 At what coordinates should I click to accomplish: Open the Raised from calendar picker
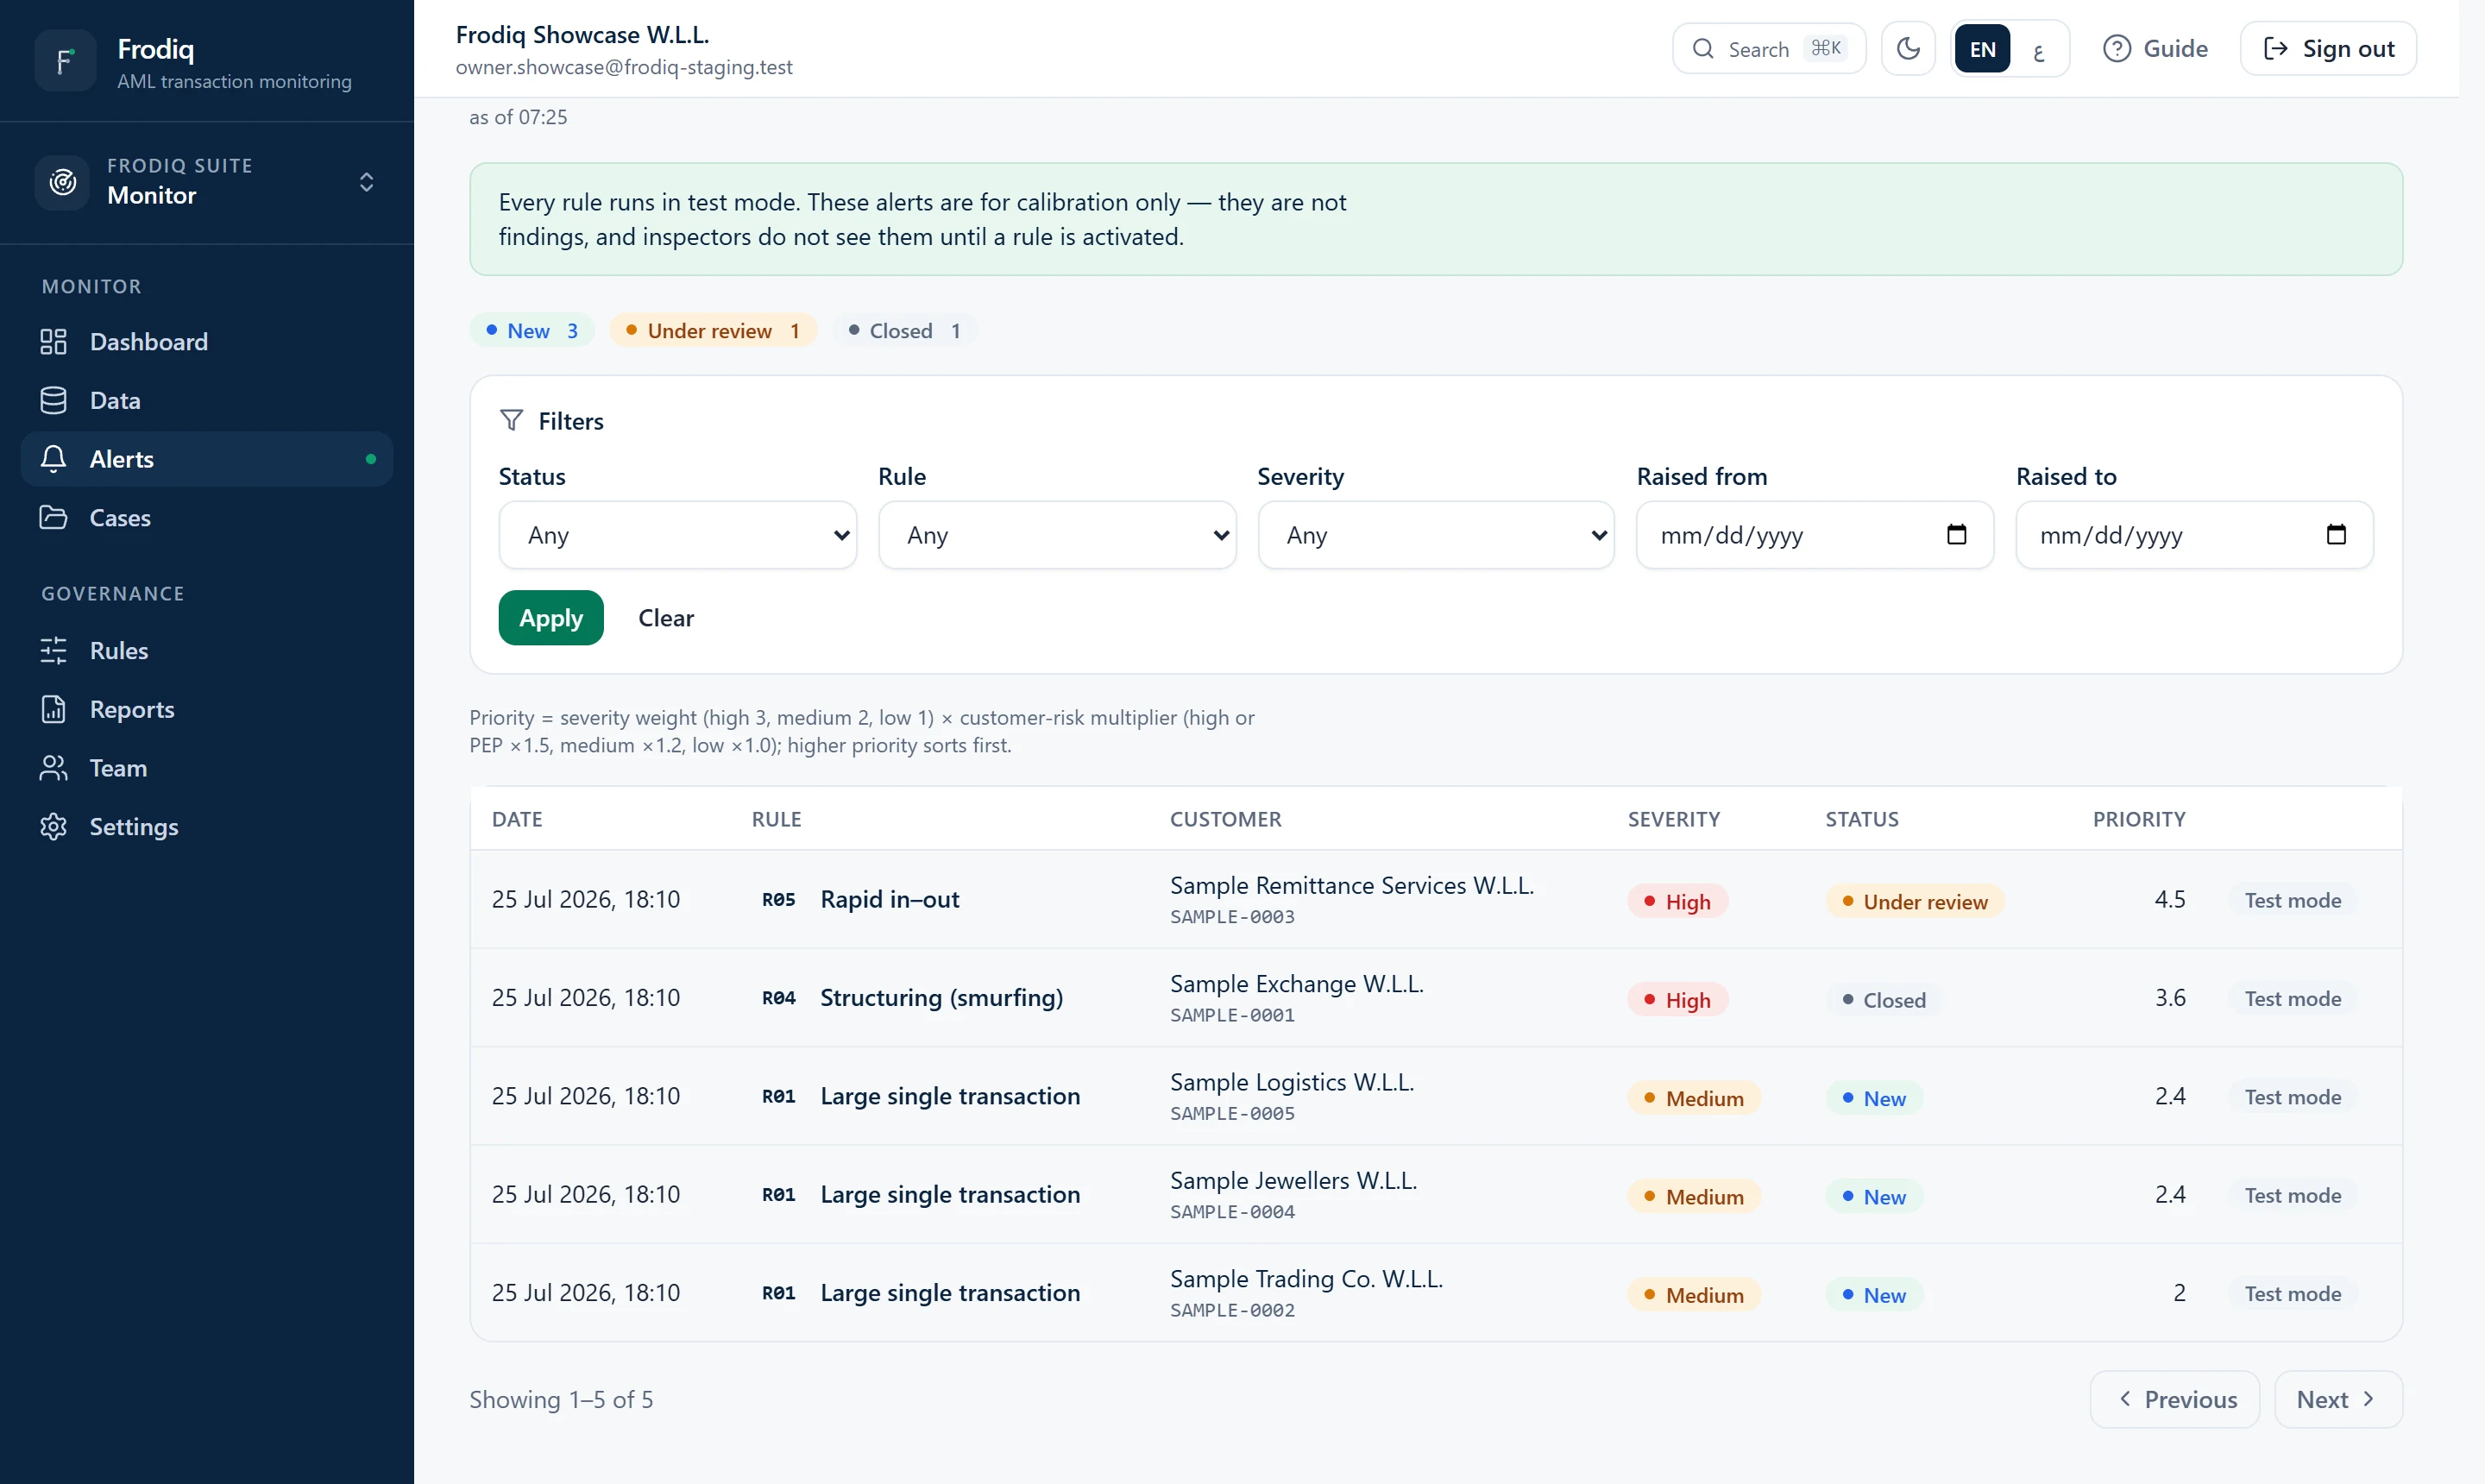(1957, 535)
